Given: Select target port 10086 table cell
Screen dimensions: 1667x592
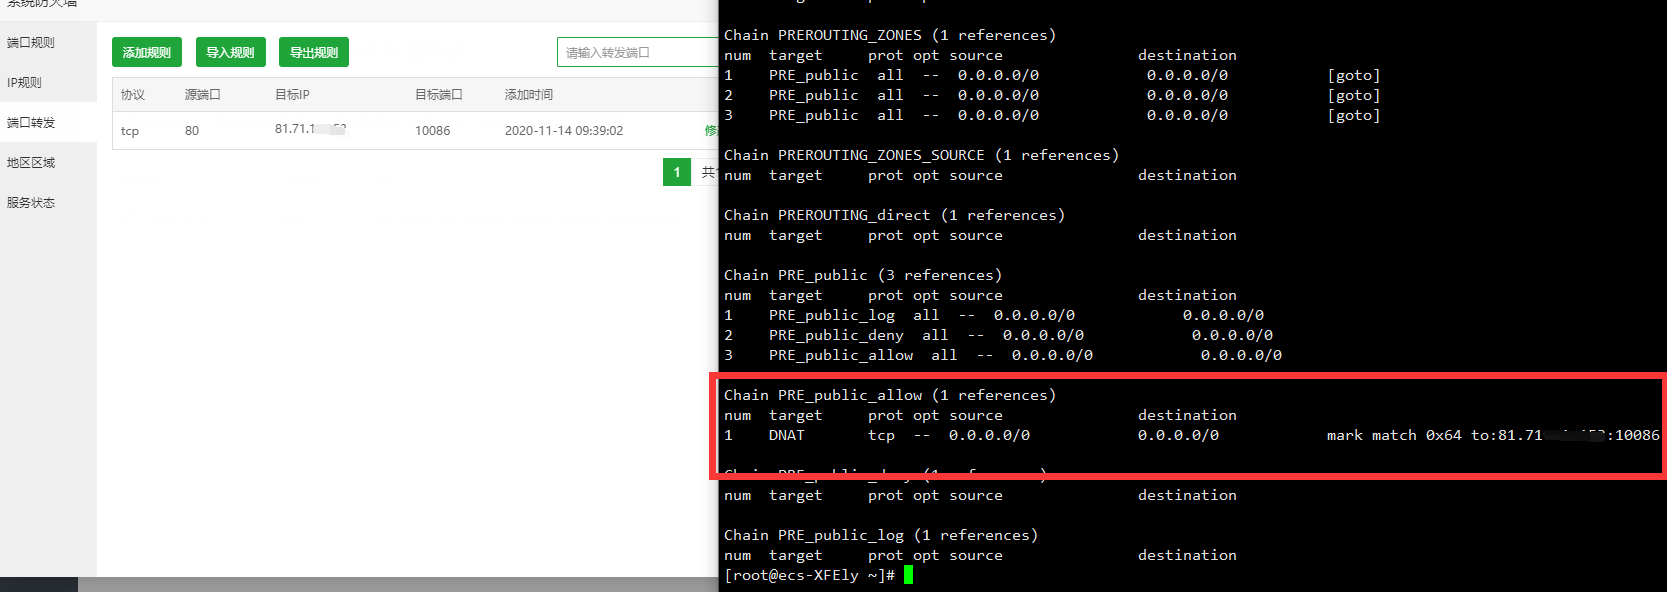Looking at the screenshot, I should [x=433, y=131].
